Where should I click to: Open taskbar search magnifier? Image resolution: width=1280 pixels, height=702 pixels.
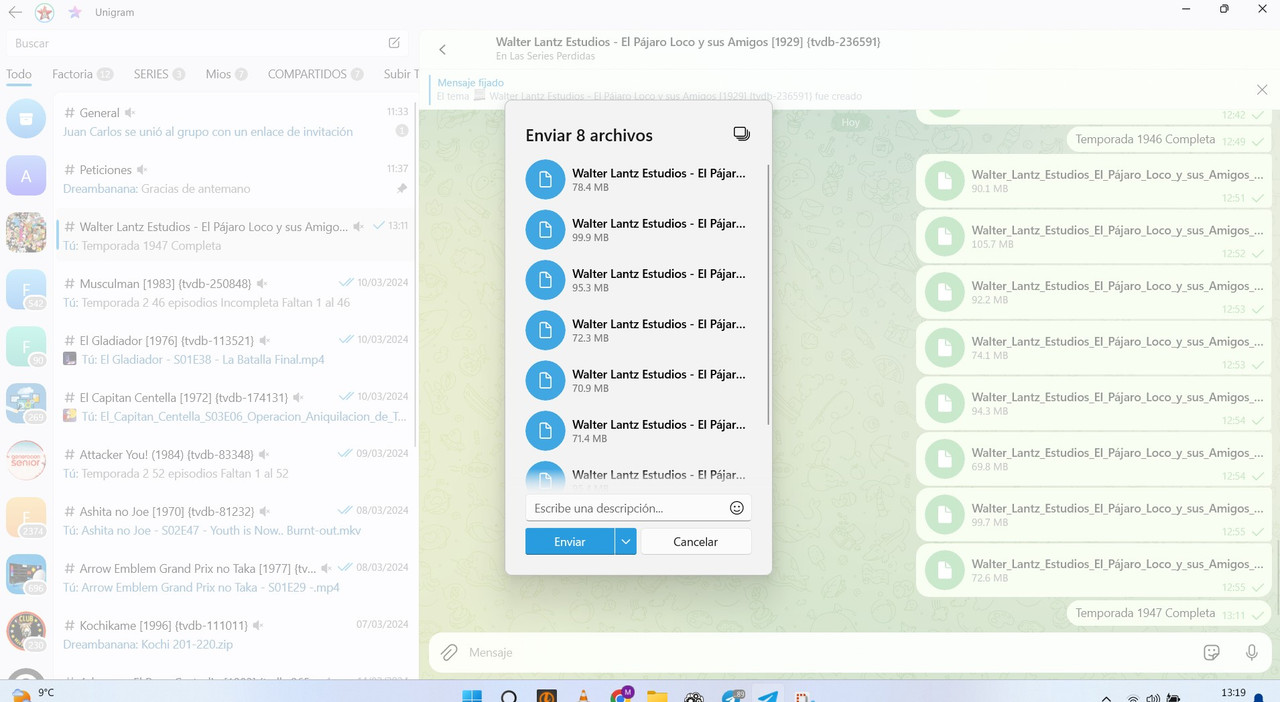click(x=509, y=696)
